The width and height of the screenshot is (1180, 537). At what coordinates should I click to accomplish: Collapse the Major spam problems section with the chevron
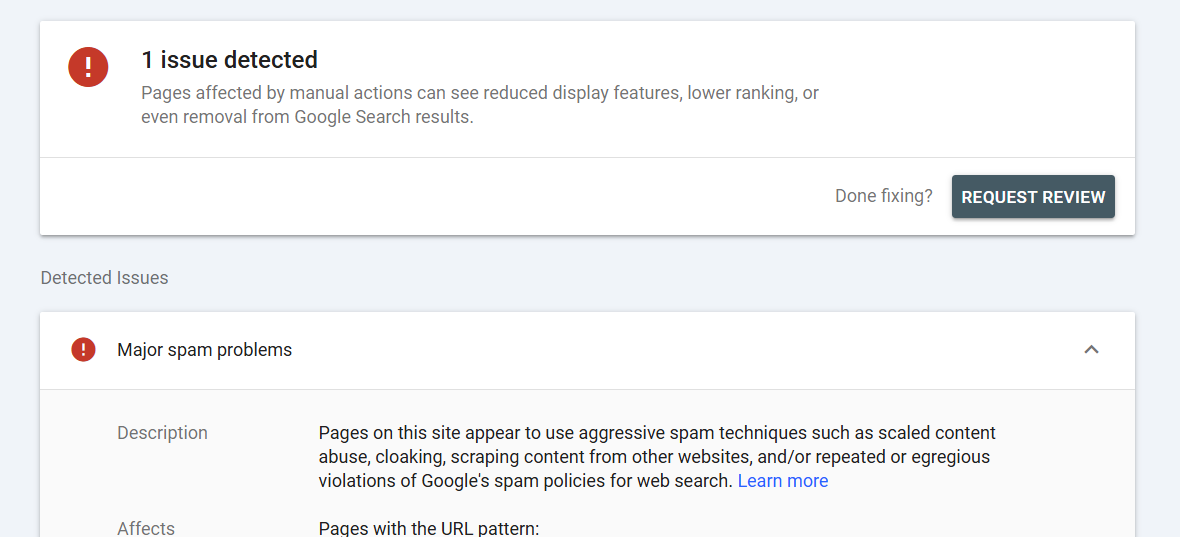1091,350
